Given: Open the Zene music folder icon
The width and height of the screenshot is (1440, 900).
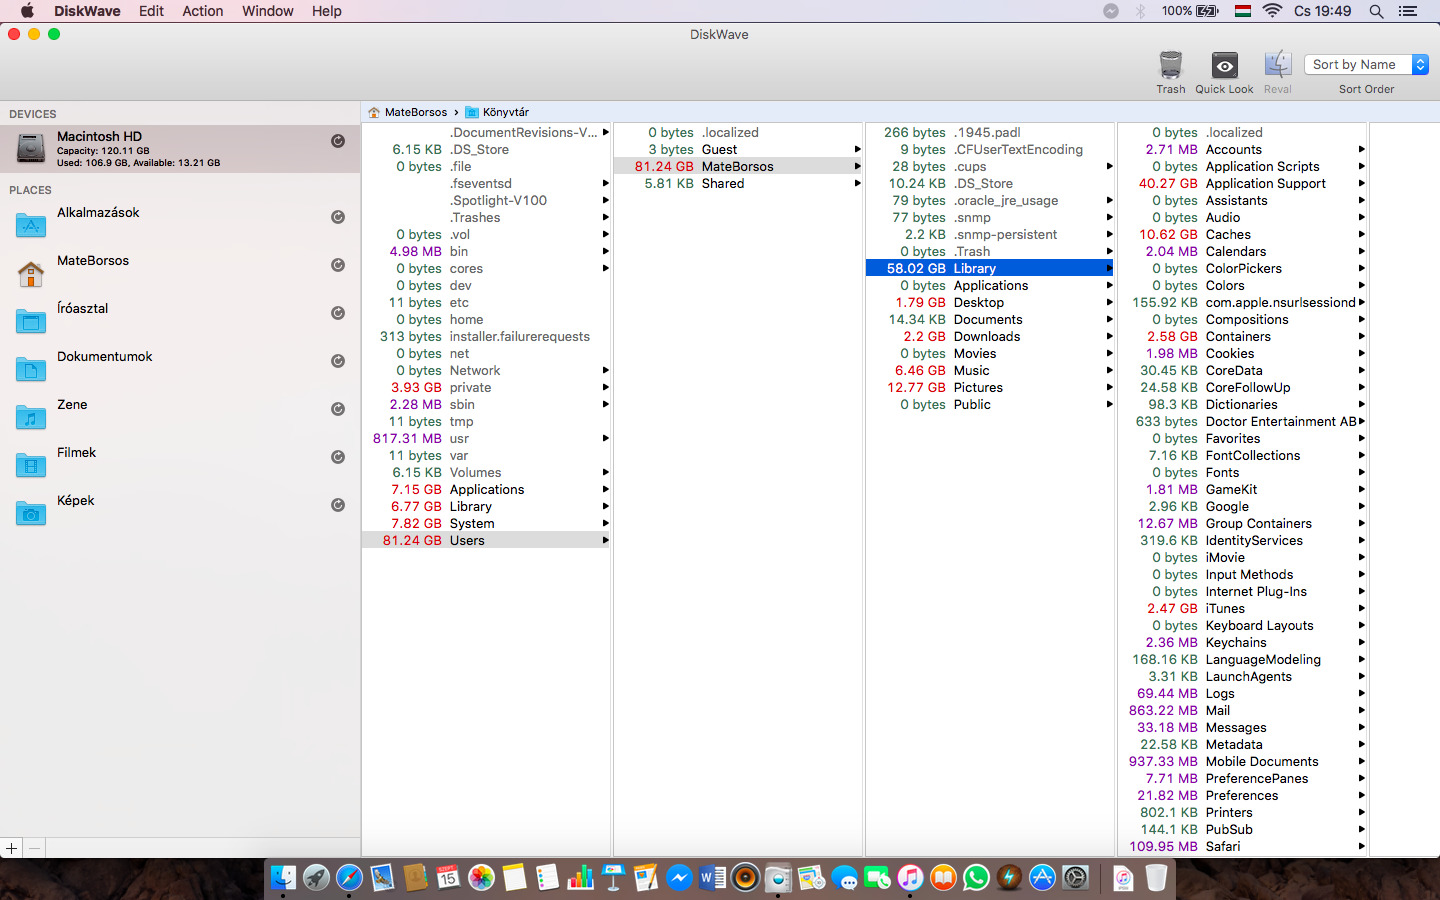Looking at the screenshot, I should pyautogui.click(x=31, y=417).
